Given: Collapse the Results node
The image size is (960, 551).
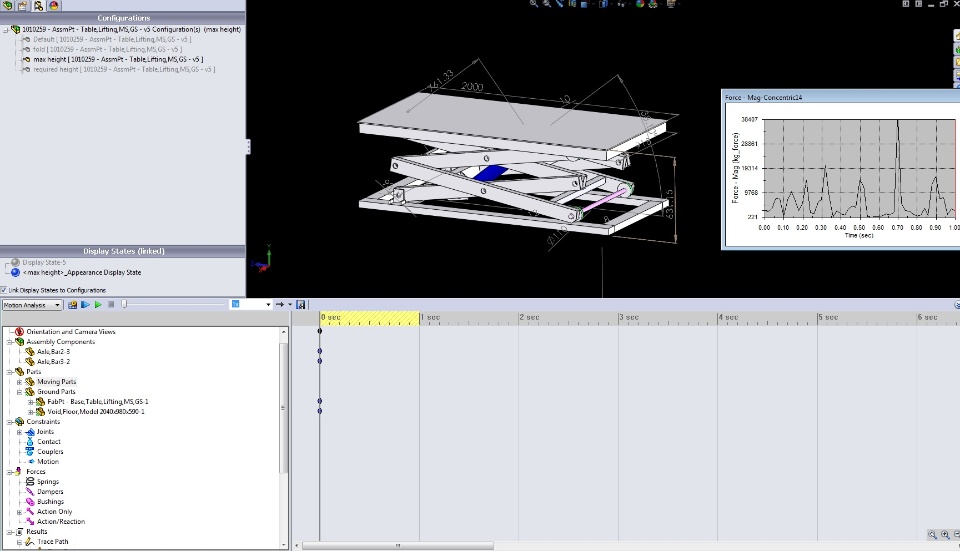Looking at the screenshot, I should pos(9,532).
